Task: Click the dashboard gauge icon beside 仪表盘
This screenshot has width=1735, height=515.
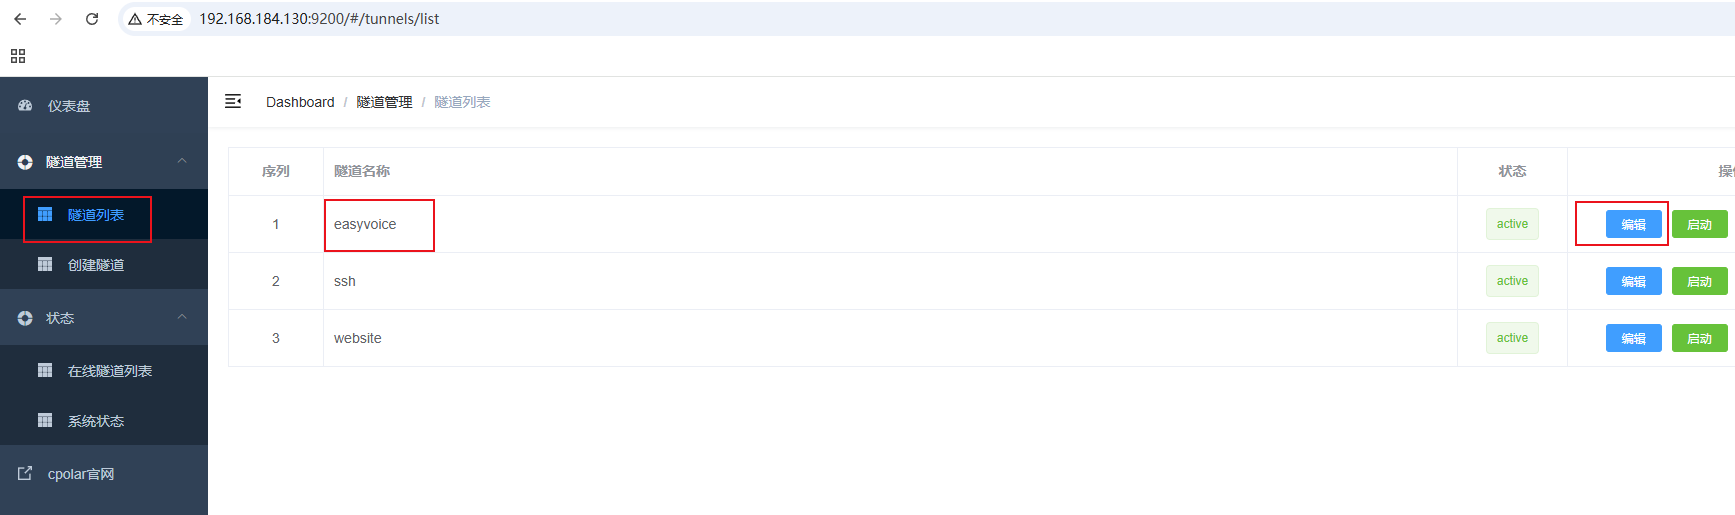Action: [x=25, y=105]
